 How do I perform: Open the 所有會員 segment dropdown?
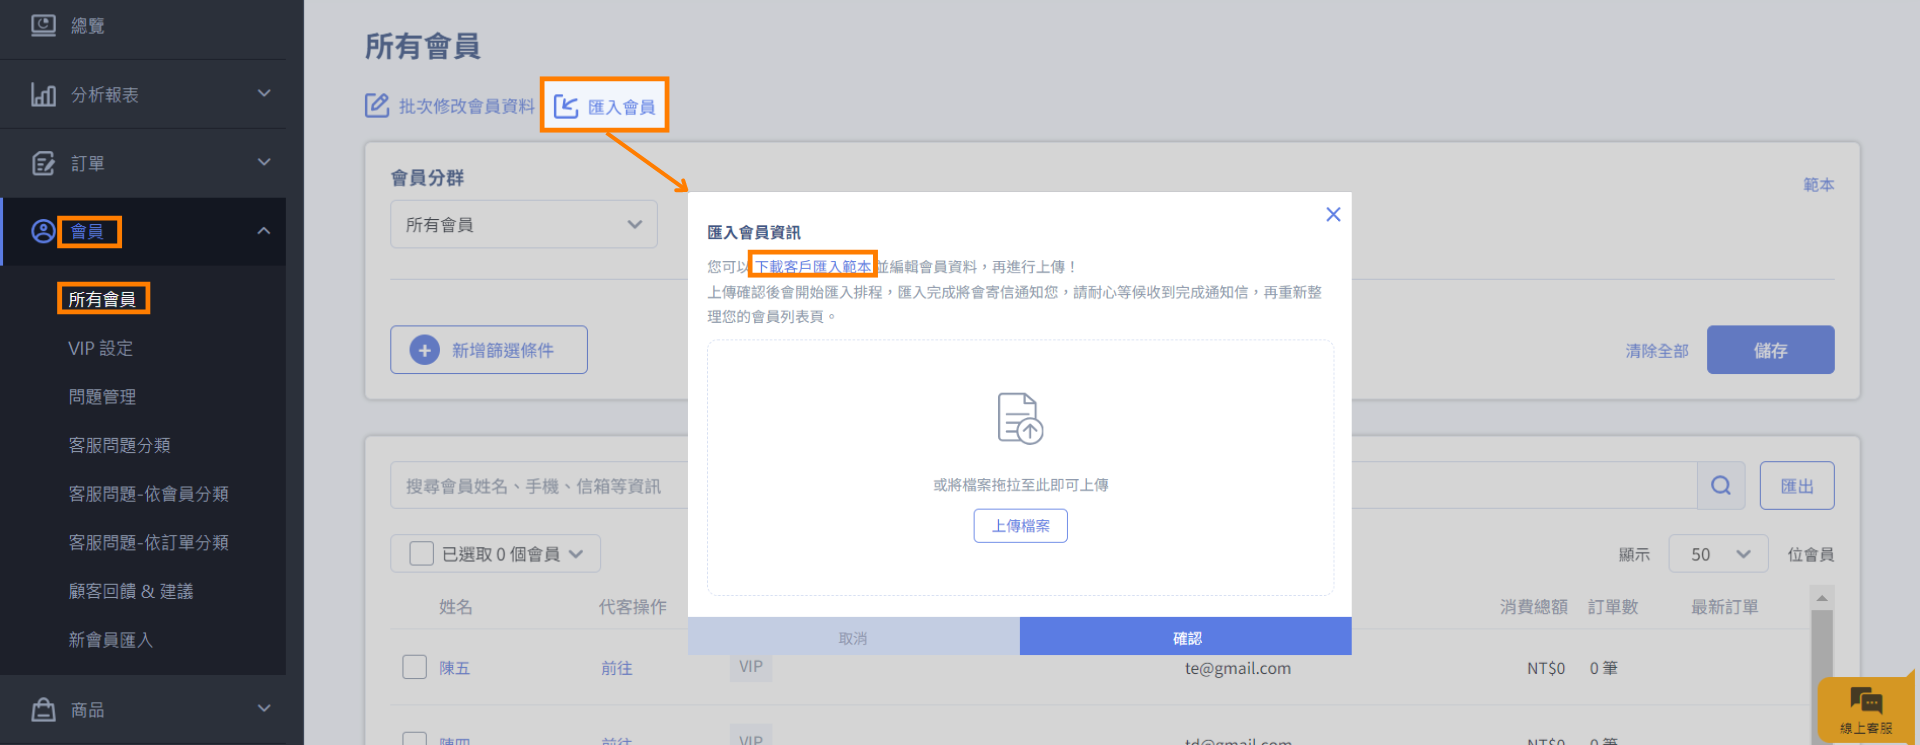pos(524,224)
